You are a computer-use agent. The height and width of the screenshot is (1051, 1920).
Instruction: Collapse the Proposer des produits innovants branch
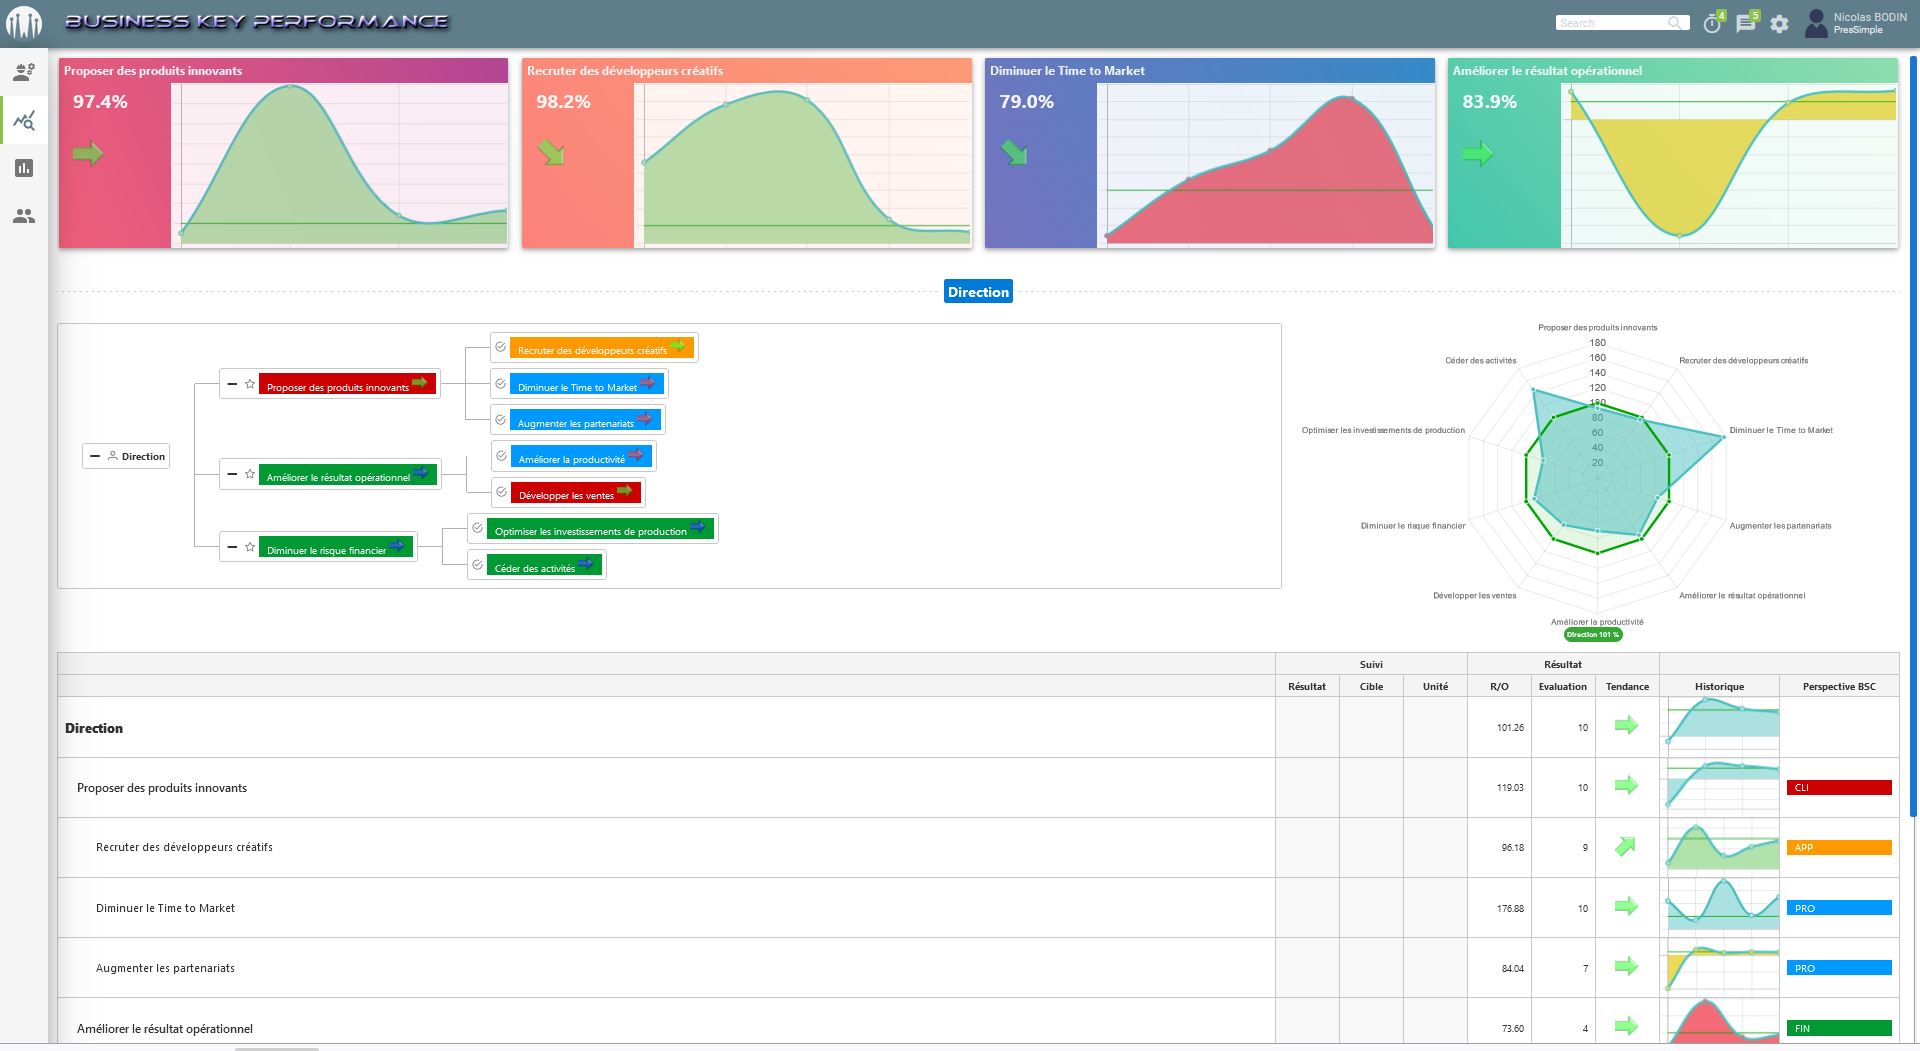tap(232, 384)
